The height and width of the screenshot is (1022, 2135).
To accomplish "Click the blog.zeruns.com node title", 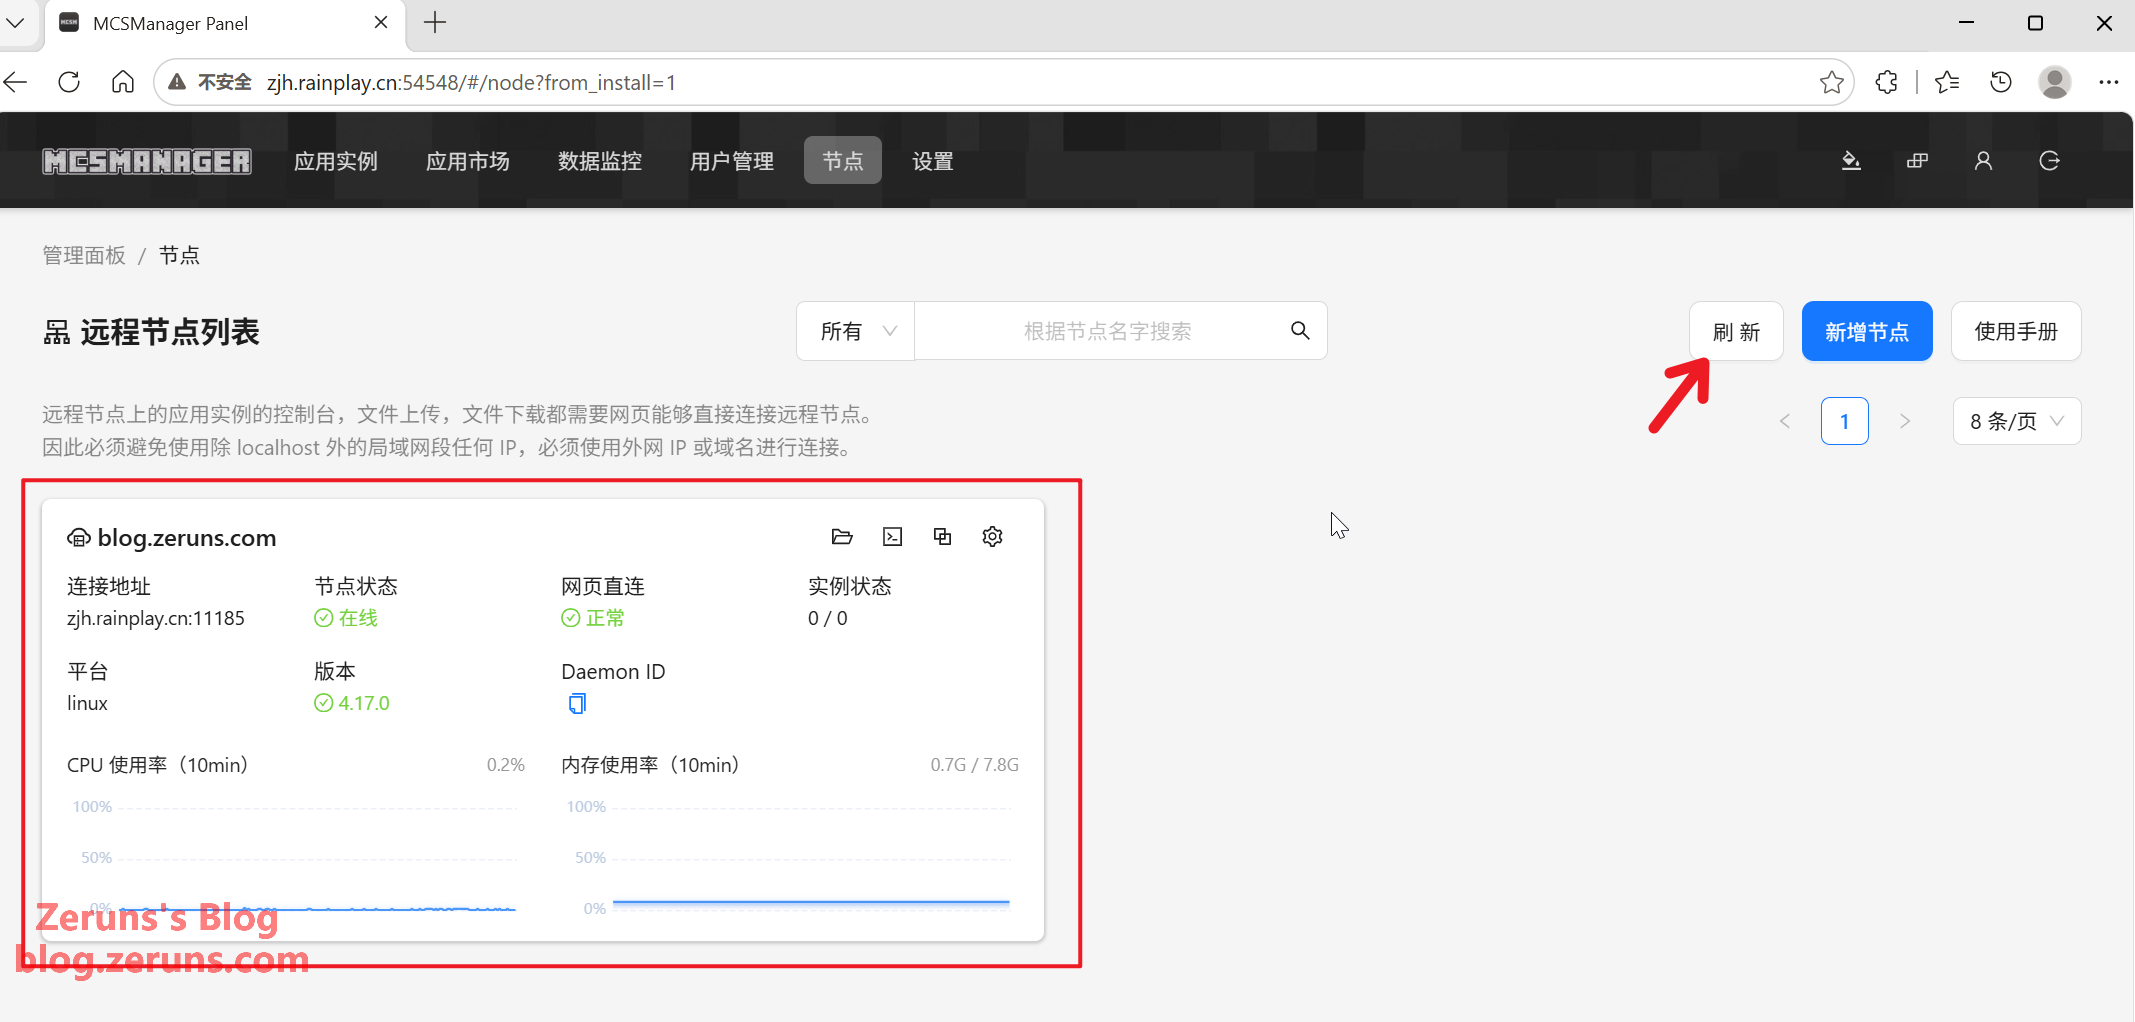I will (187, 538).
